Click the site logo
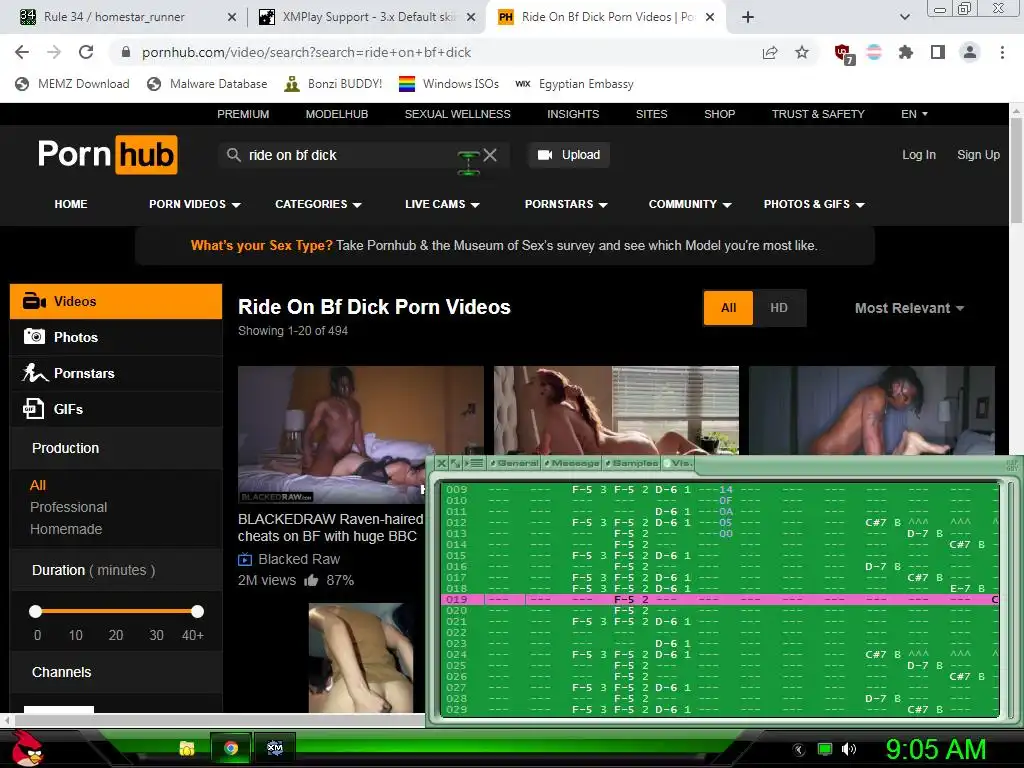Image resolution: width=1024 pixels, height=768 pixels. 108,154
